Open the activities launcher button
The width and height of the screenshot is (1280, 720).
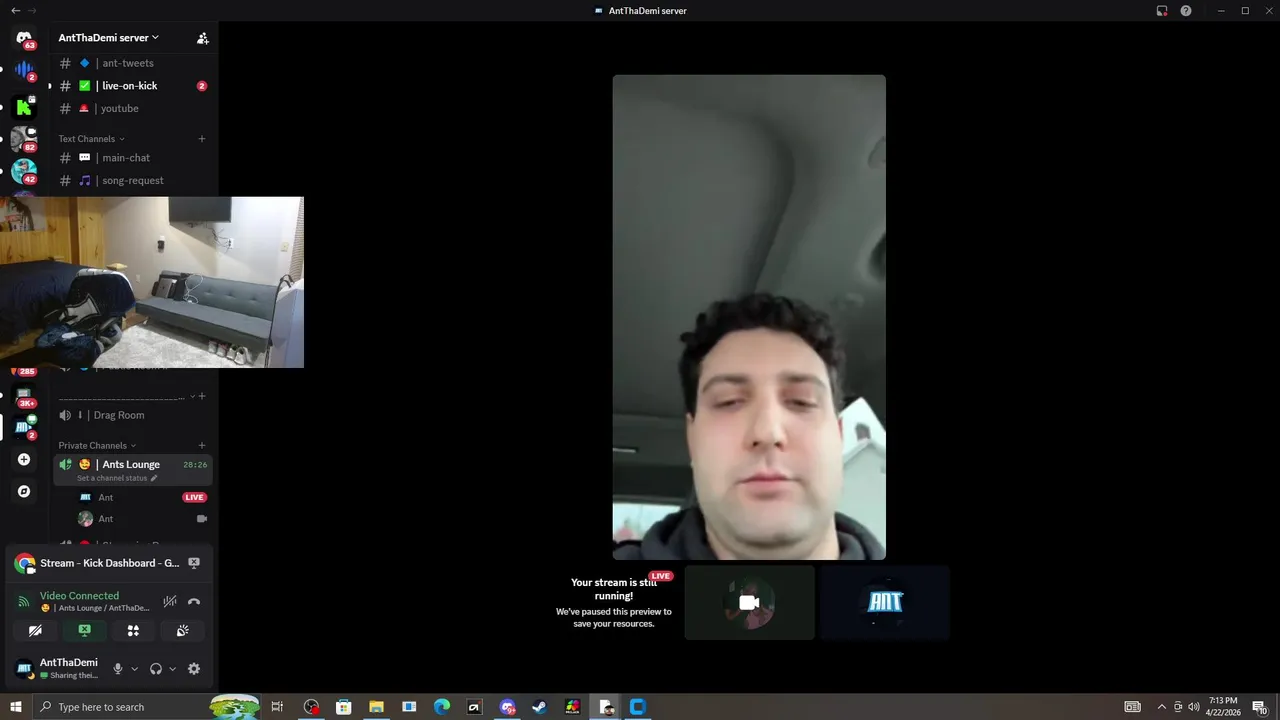(133, 630)
